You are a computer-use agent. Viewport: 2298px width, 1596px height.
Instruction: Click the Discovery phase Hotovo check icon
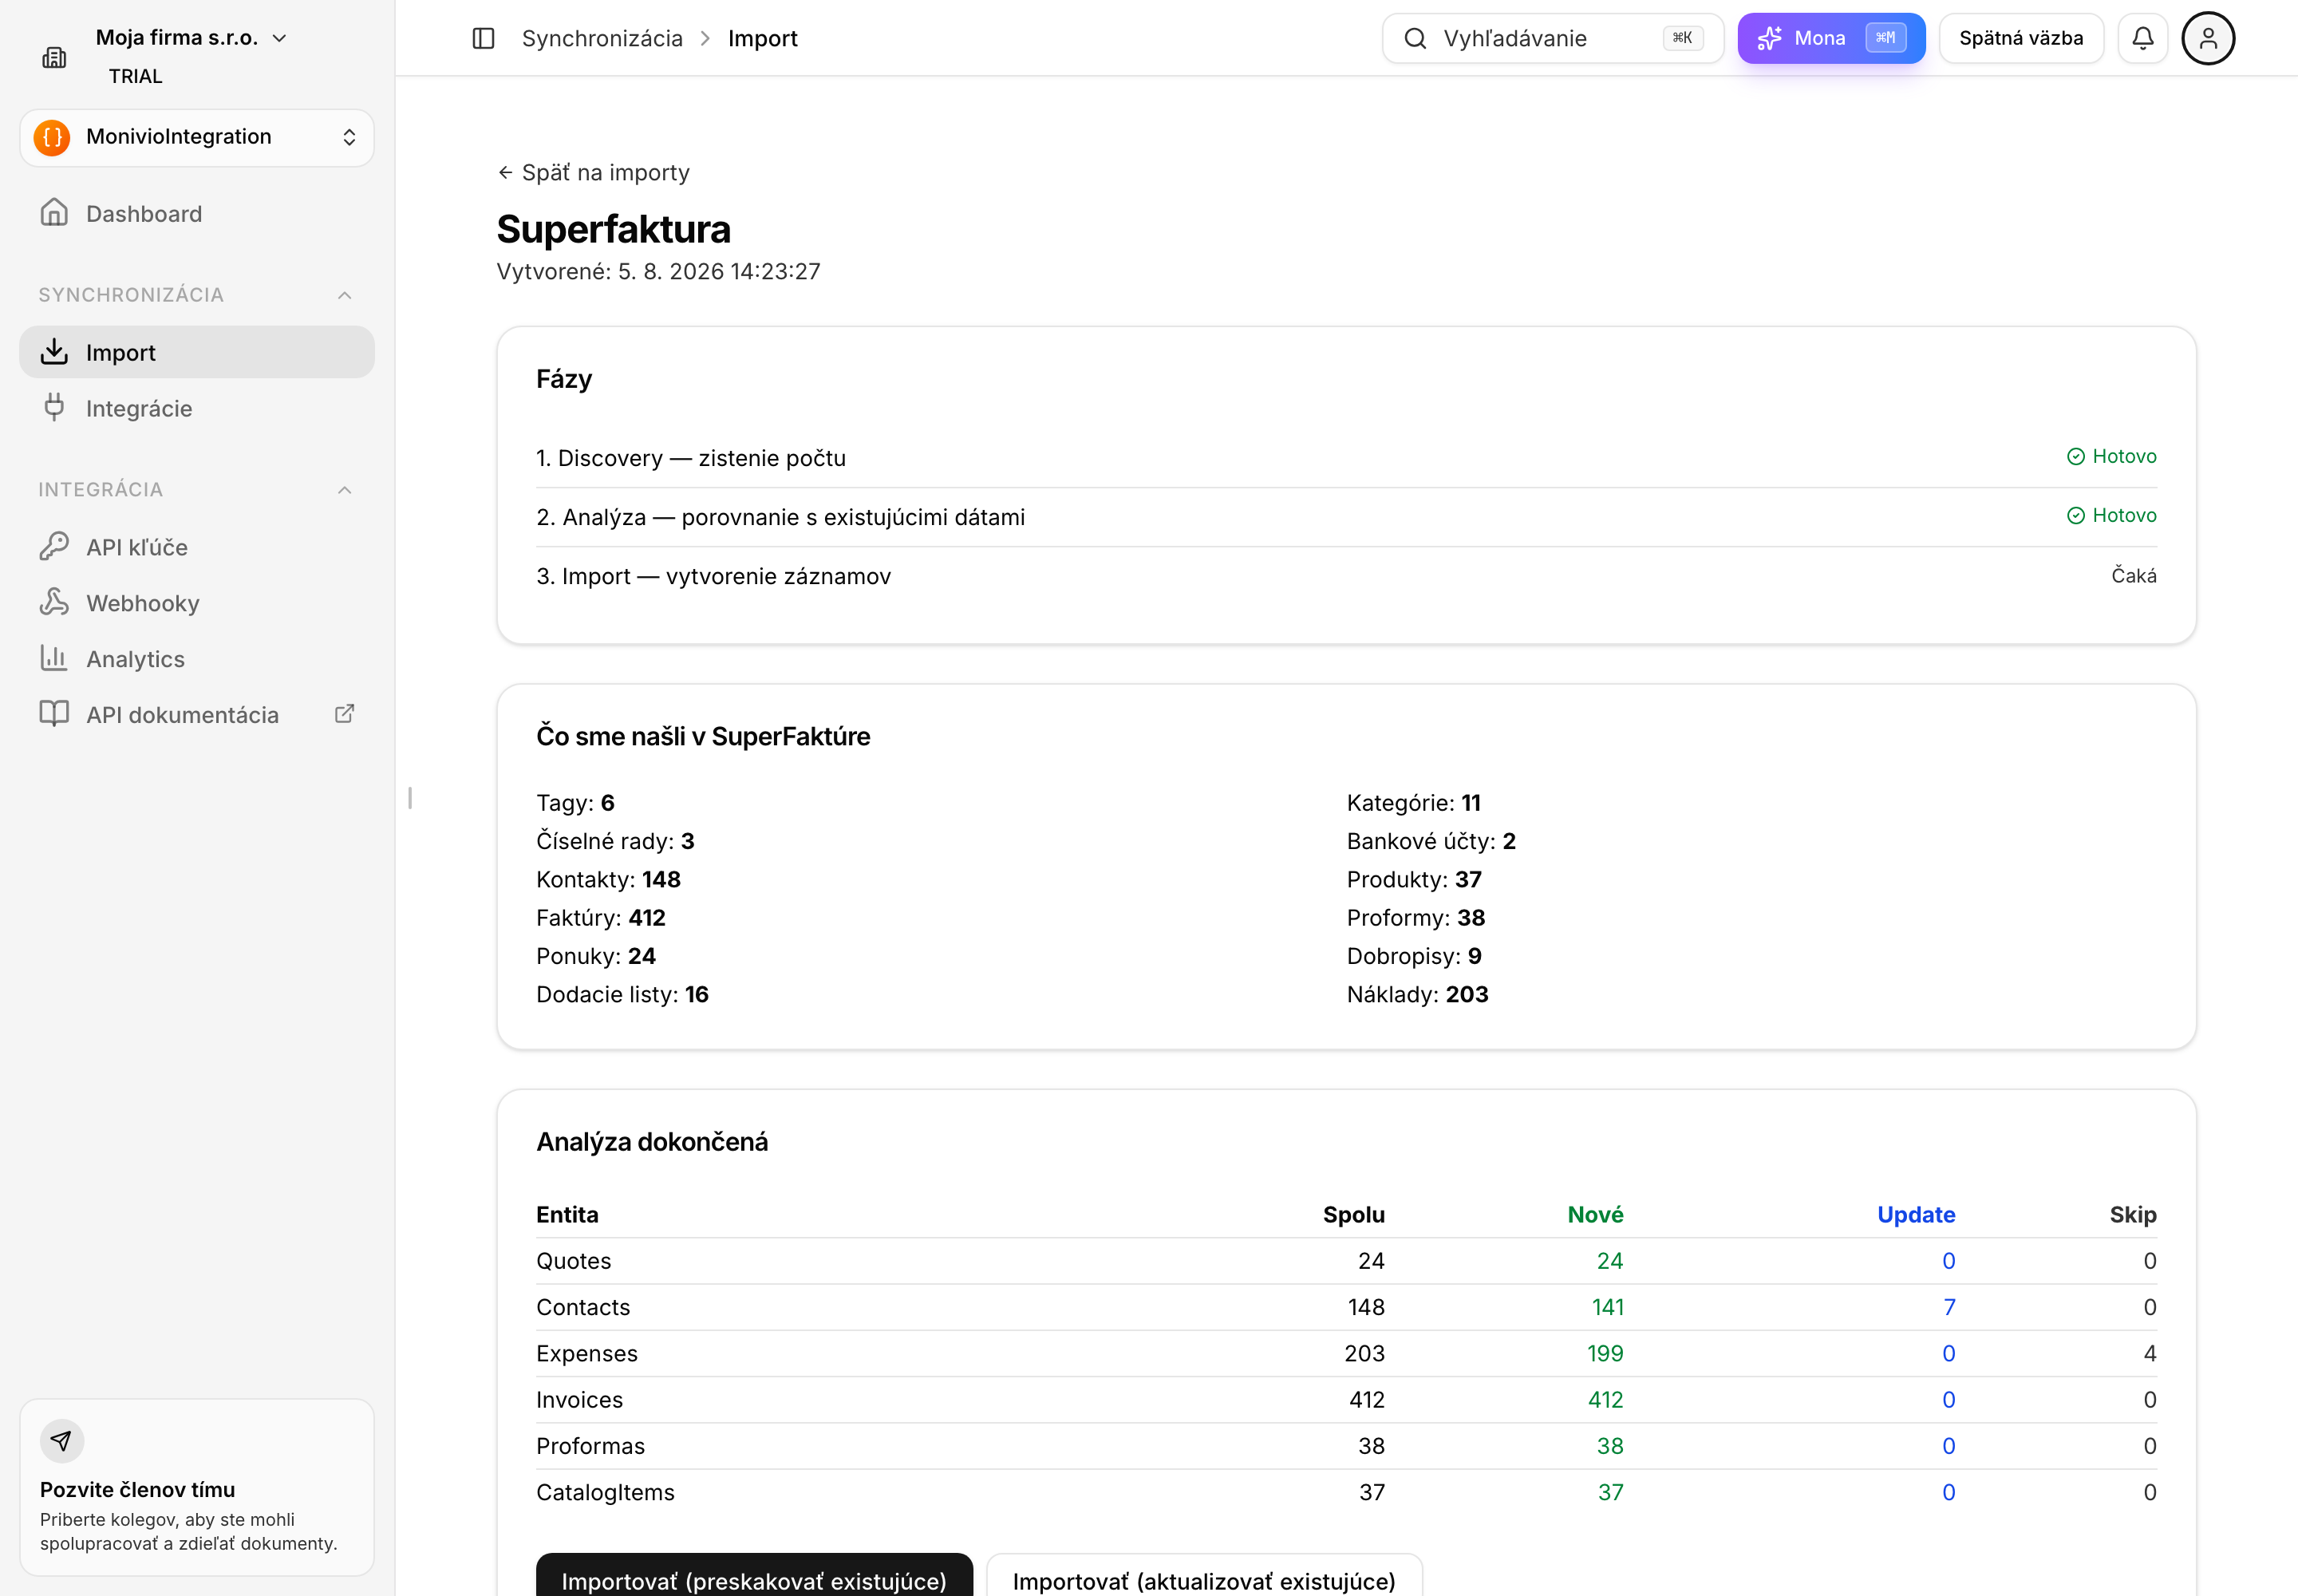click(2076, 457)
